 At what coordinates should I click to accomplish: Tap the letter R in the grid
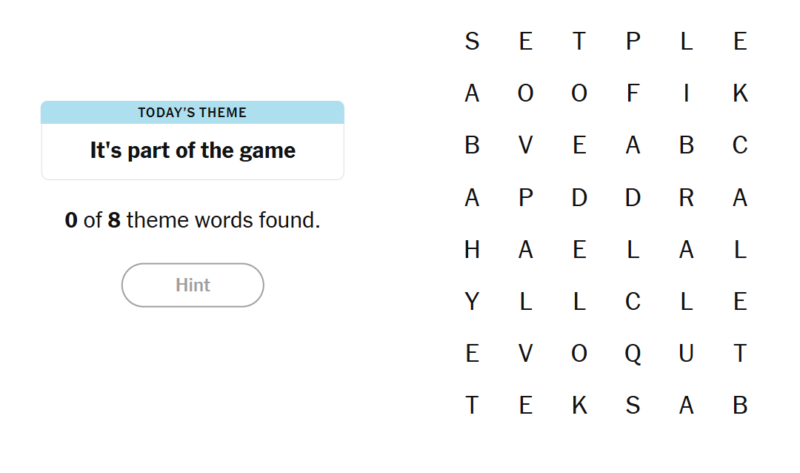point(686,198)
